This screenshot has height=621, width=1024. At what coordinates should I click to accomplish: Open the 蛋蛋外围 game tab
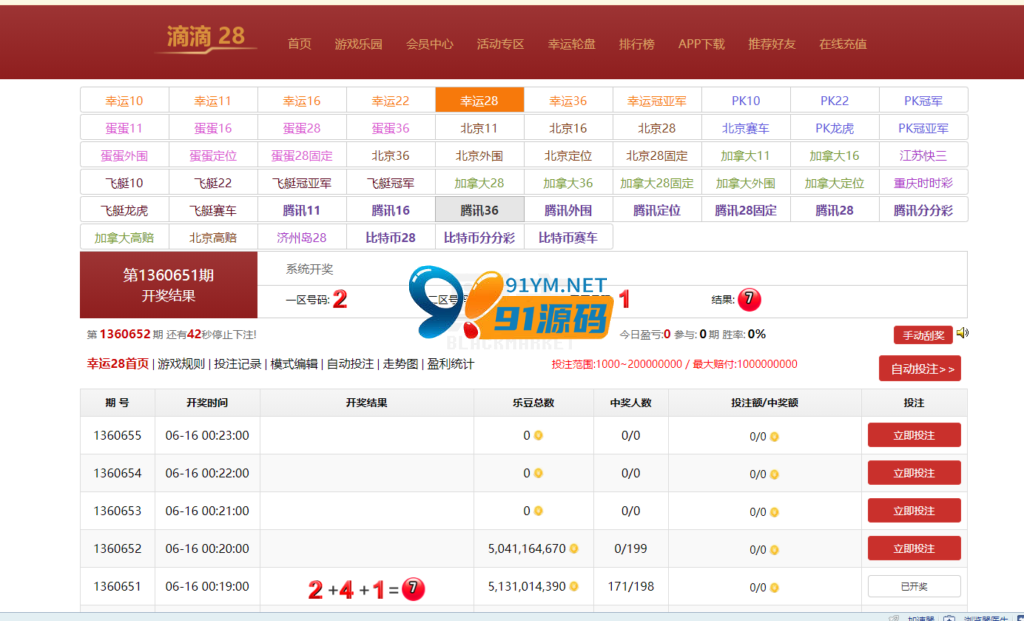(124, 155)
